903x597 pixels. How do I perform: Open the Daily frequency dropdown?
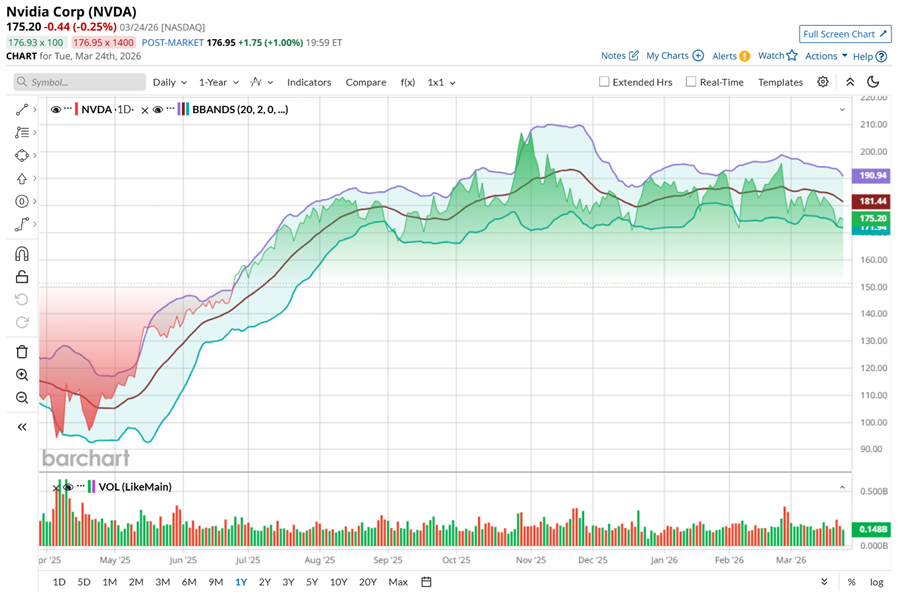point(170,82)
